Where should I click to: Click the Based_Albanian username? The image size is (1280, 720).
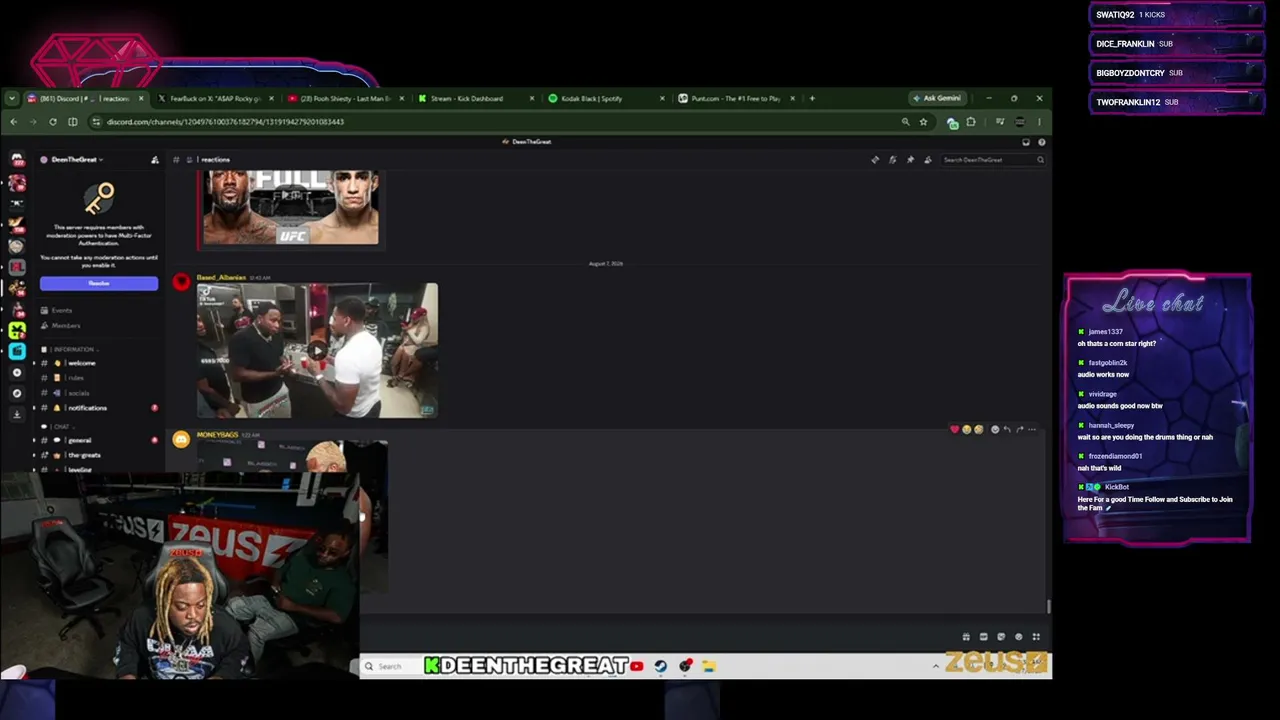221,277
